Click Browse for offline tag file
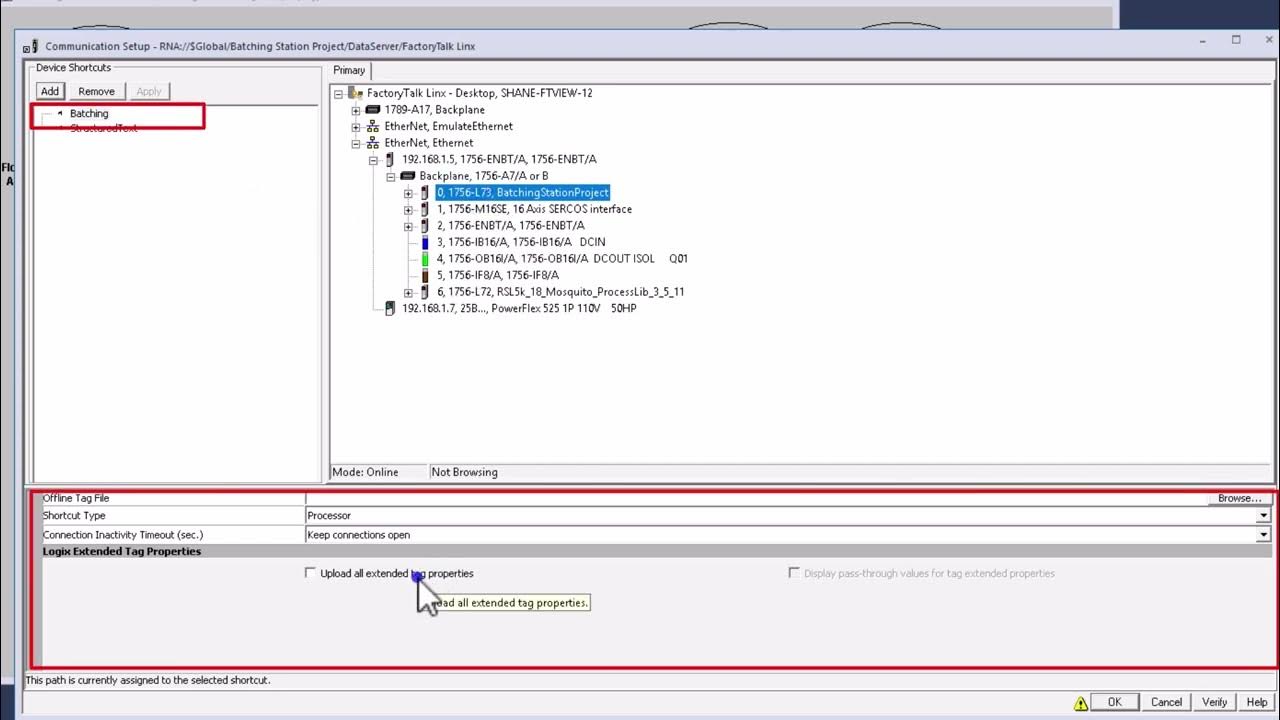The image size is (1280, 720). [x=1239, y=498]
